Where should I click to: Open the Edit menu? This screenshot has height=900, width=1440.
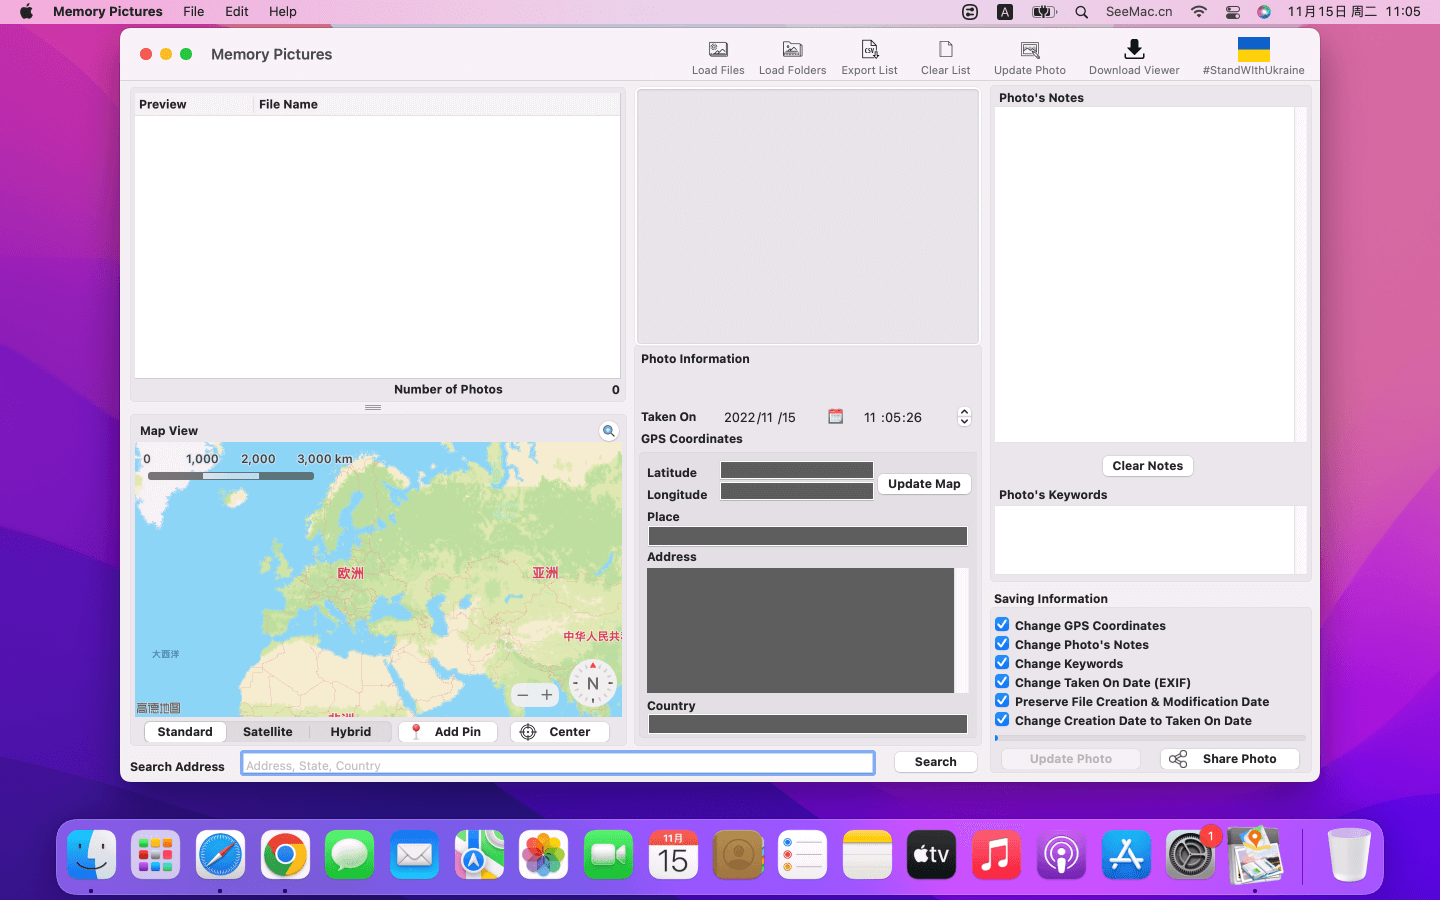pos(237,12)
